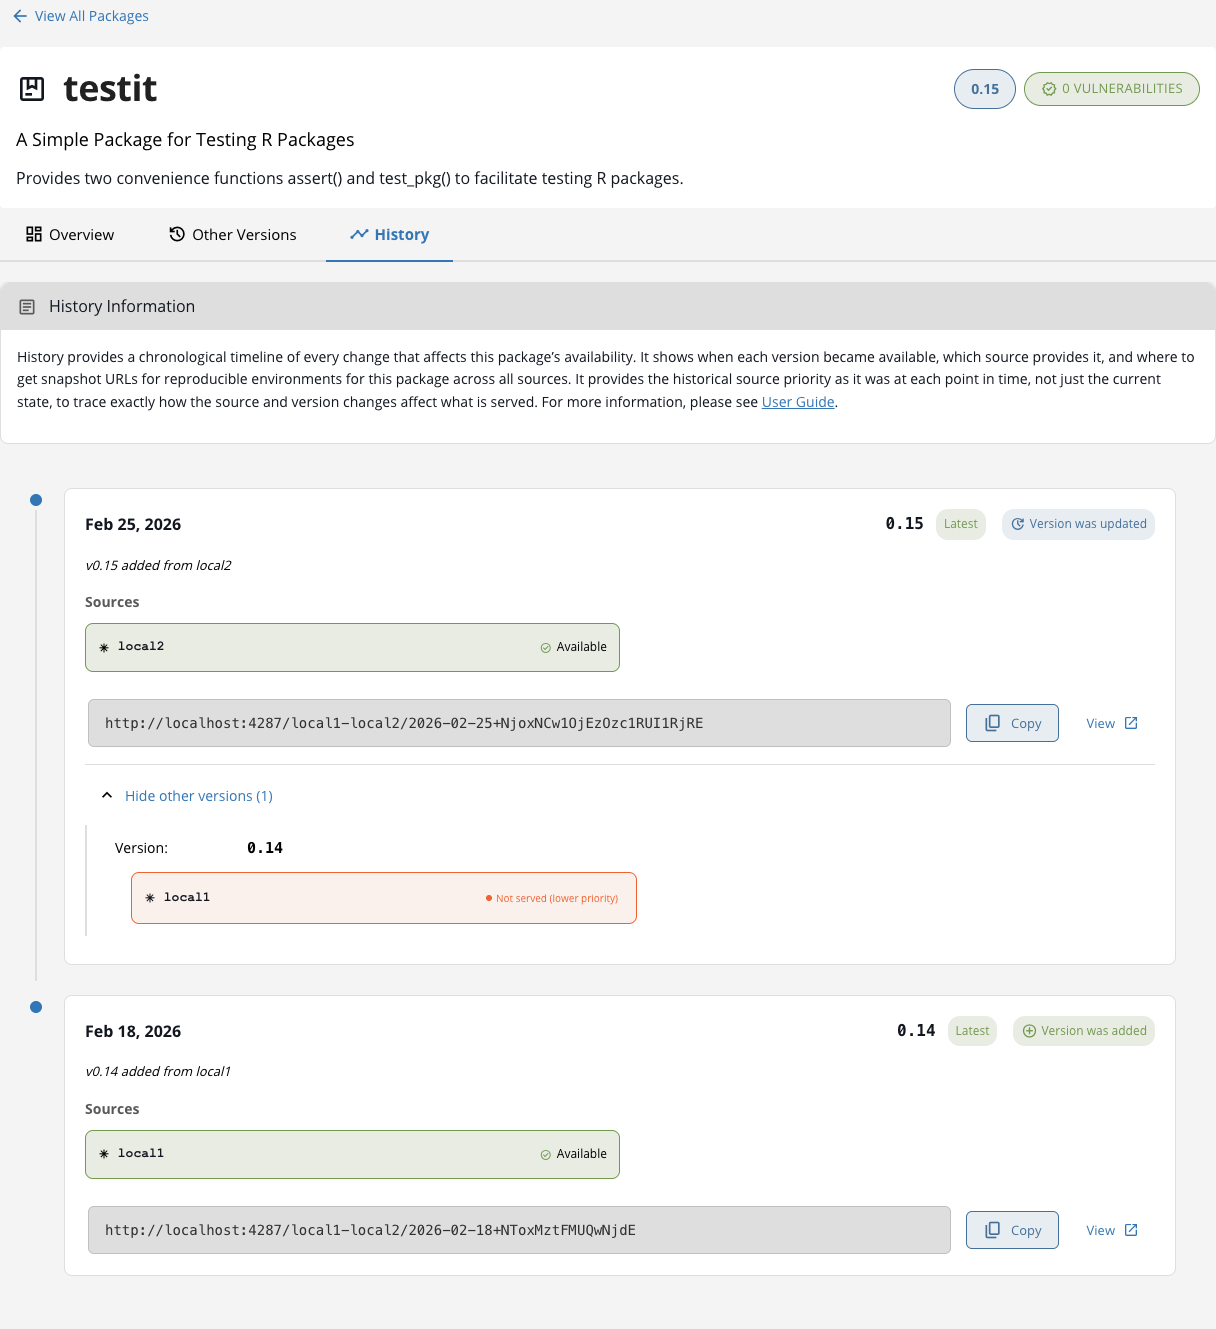Click Hide other versions (1) link
This screenshot has width=1216, height=1329.
(199, 796)
